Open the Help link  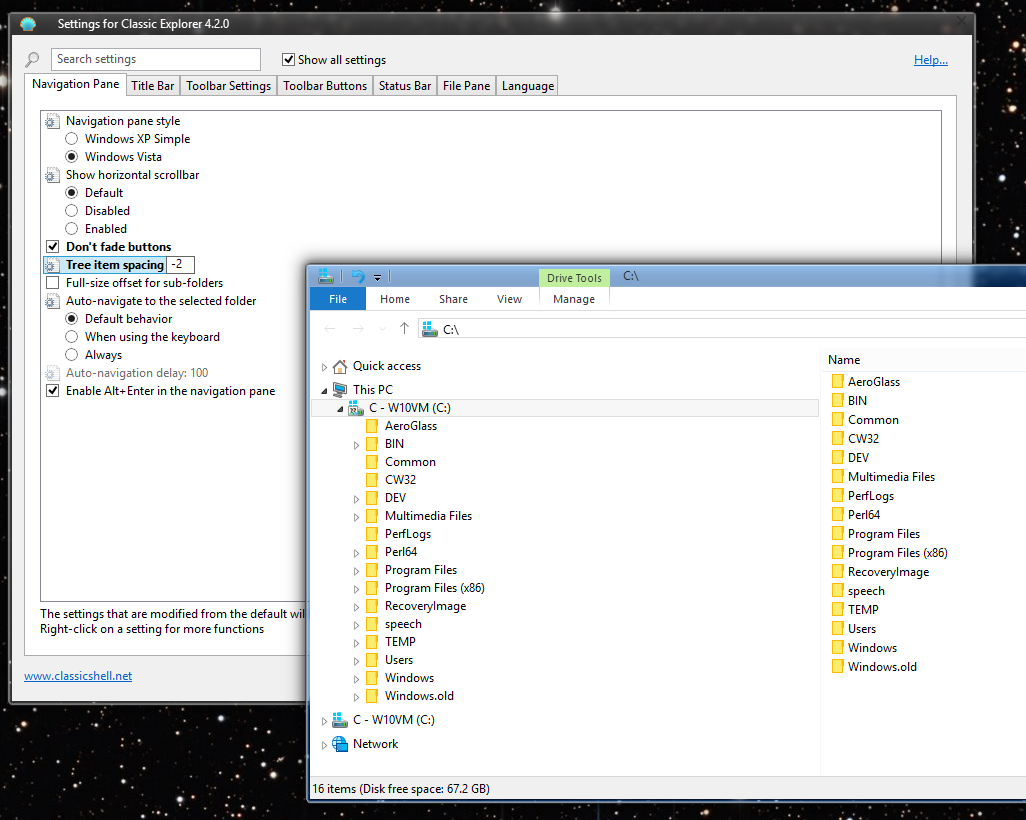point(930,60)
